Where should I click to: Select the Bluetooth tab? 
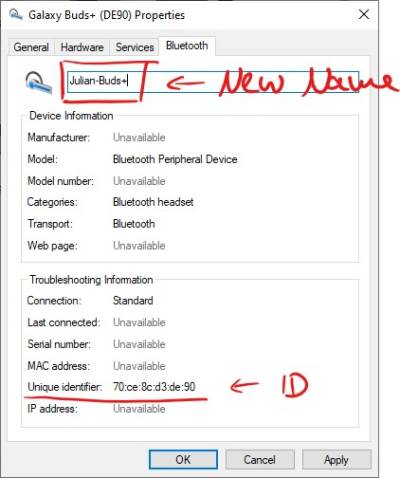[187, 46]
